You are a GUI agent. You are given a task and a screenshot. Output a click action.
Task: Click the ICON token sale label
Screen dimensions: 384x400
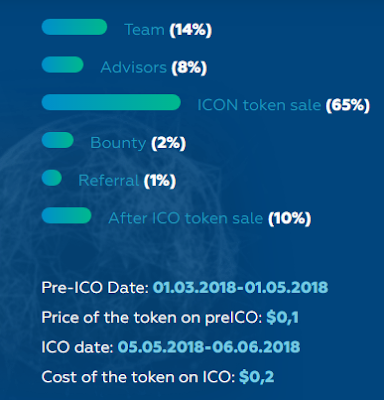click(259, 105)
